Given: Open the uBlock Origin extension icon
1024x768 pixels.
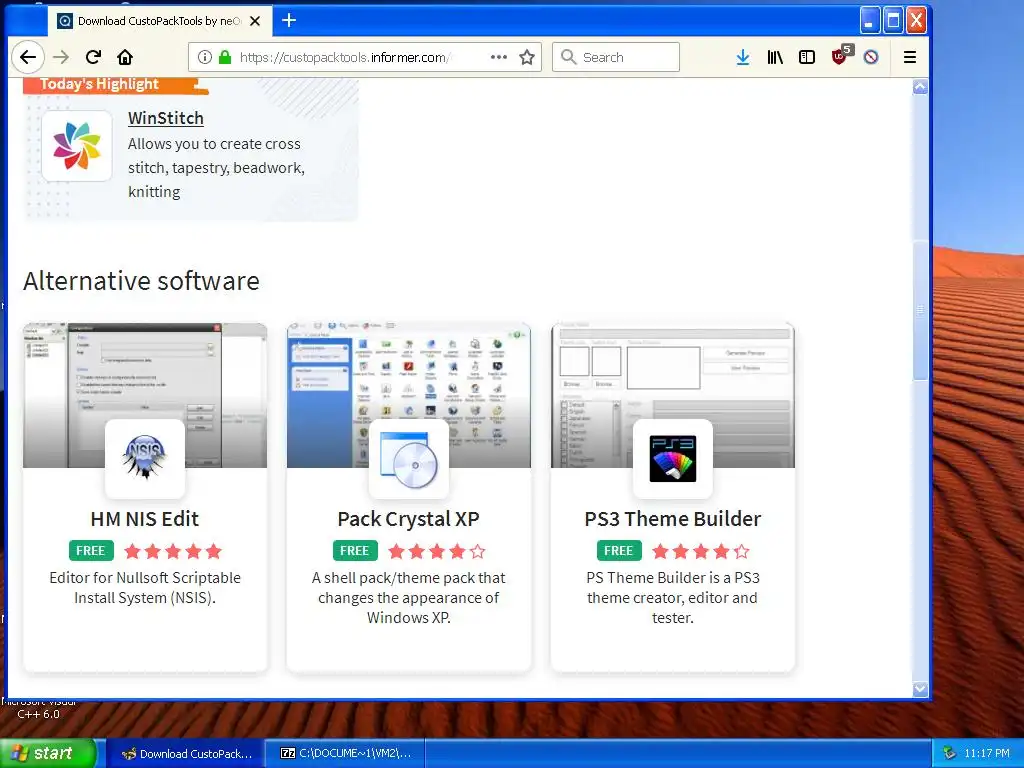Looking at the screenshot, I should [x=841, y=56].
